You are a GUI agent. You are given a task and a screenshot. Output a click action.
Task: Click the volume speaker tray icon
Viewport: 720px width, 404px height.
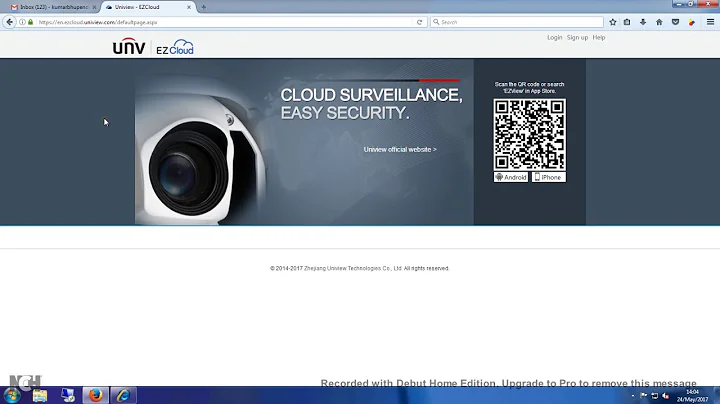pos(666,396)
